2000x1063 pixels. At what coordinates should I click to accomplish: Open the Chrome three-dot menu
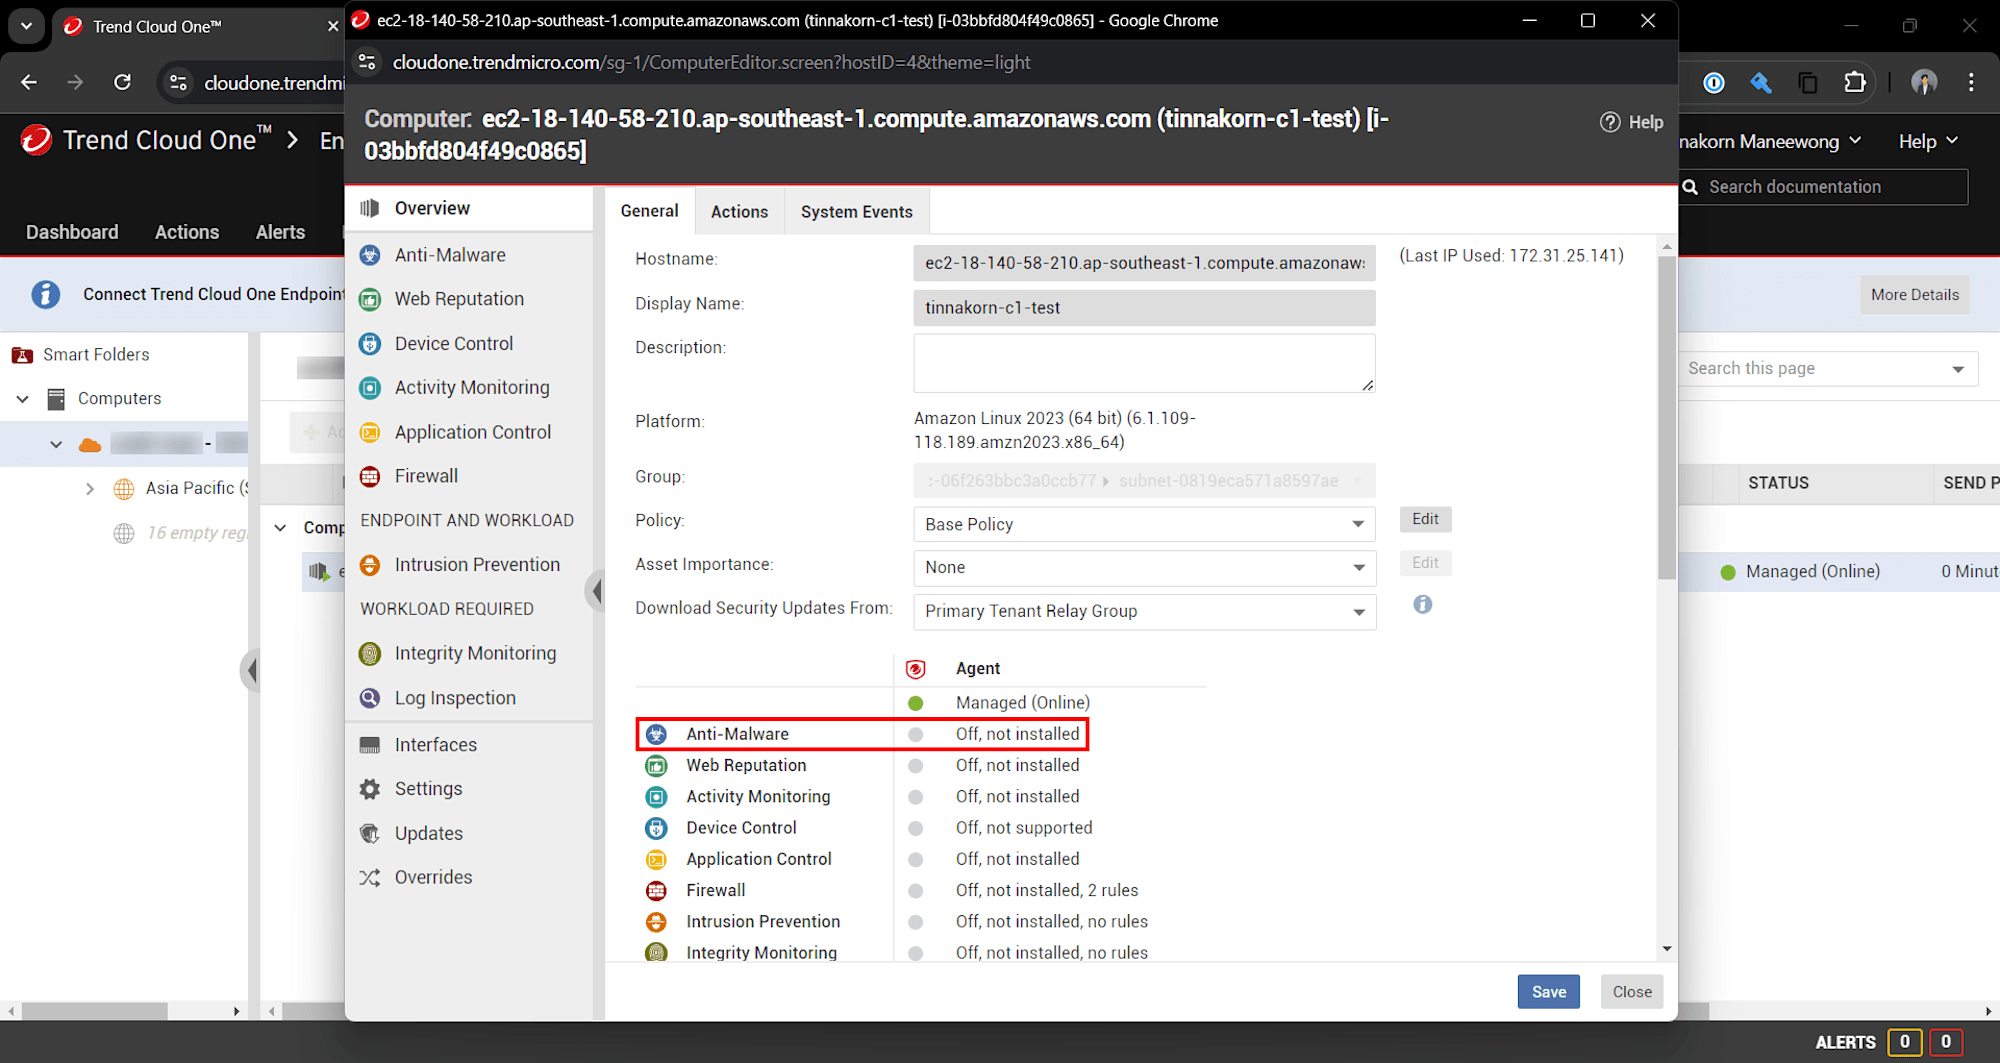(1971, 83)
